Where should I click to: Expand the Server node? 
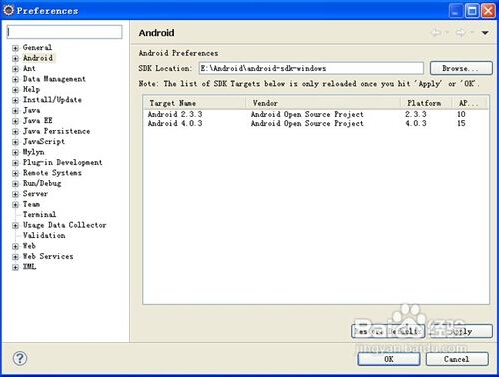point(15,194)
